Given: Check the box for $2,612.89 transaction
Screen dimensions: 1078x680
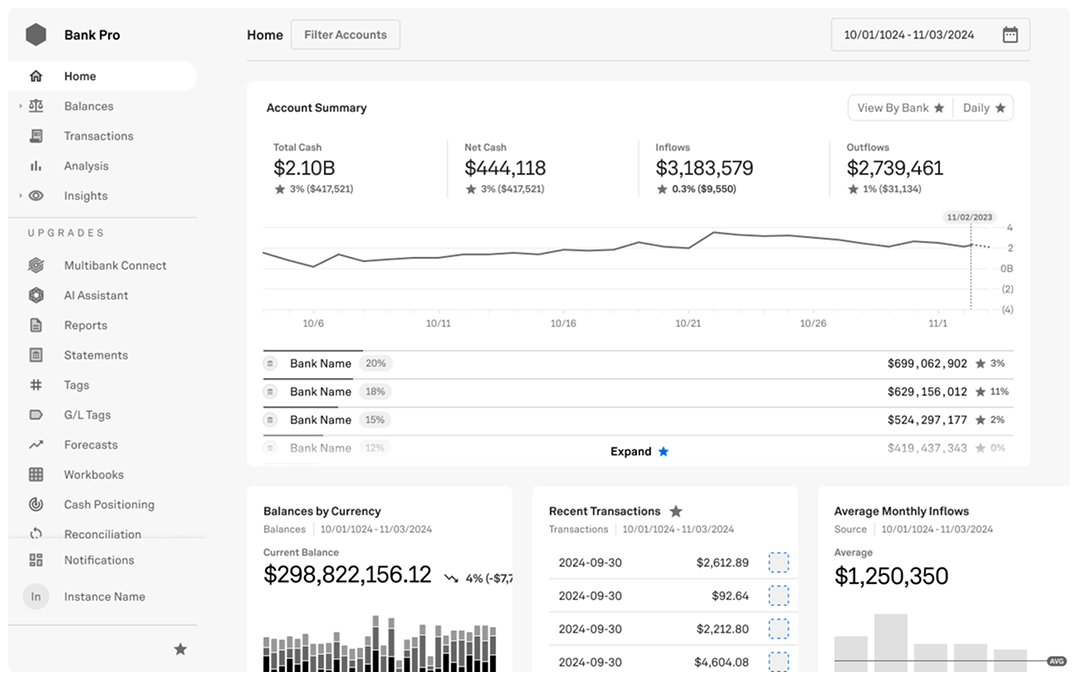Looking at the screenshot, I should (778, 563).
